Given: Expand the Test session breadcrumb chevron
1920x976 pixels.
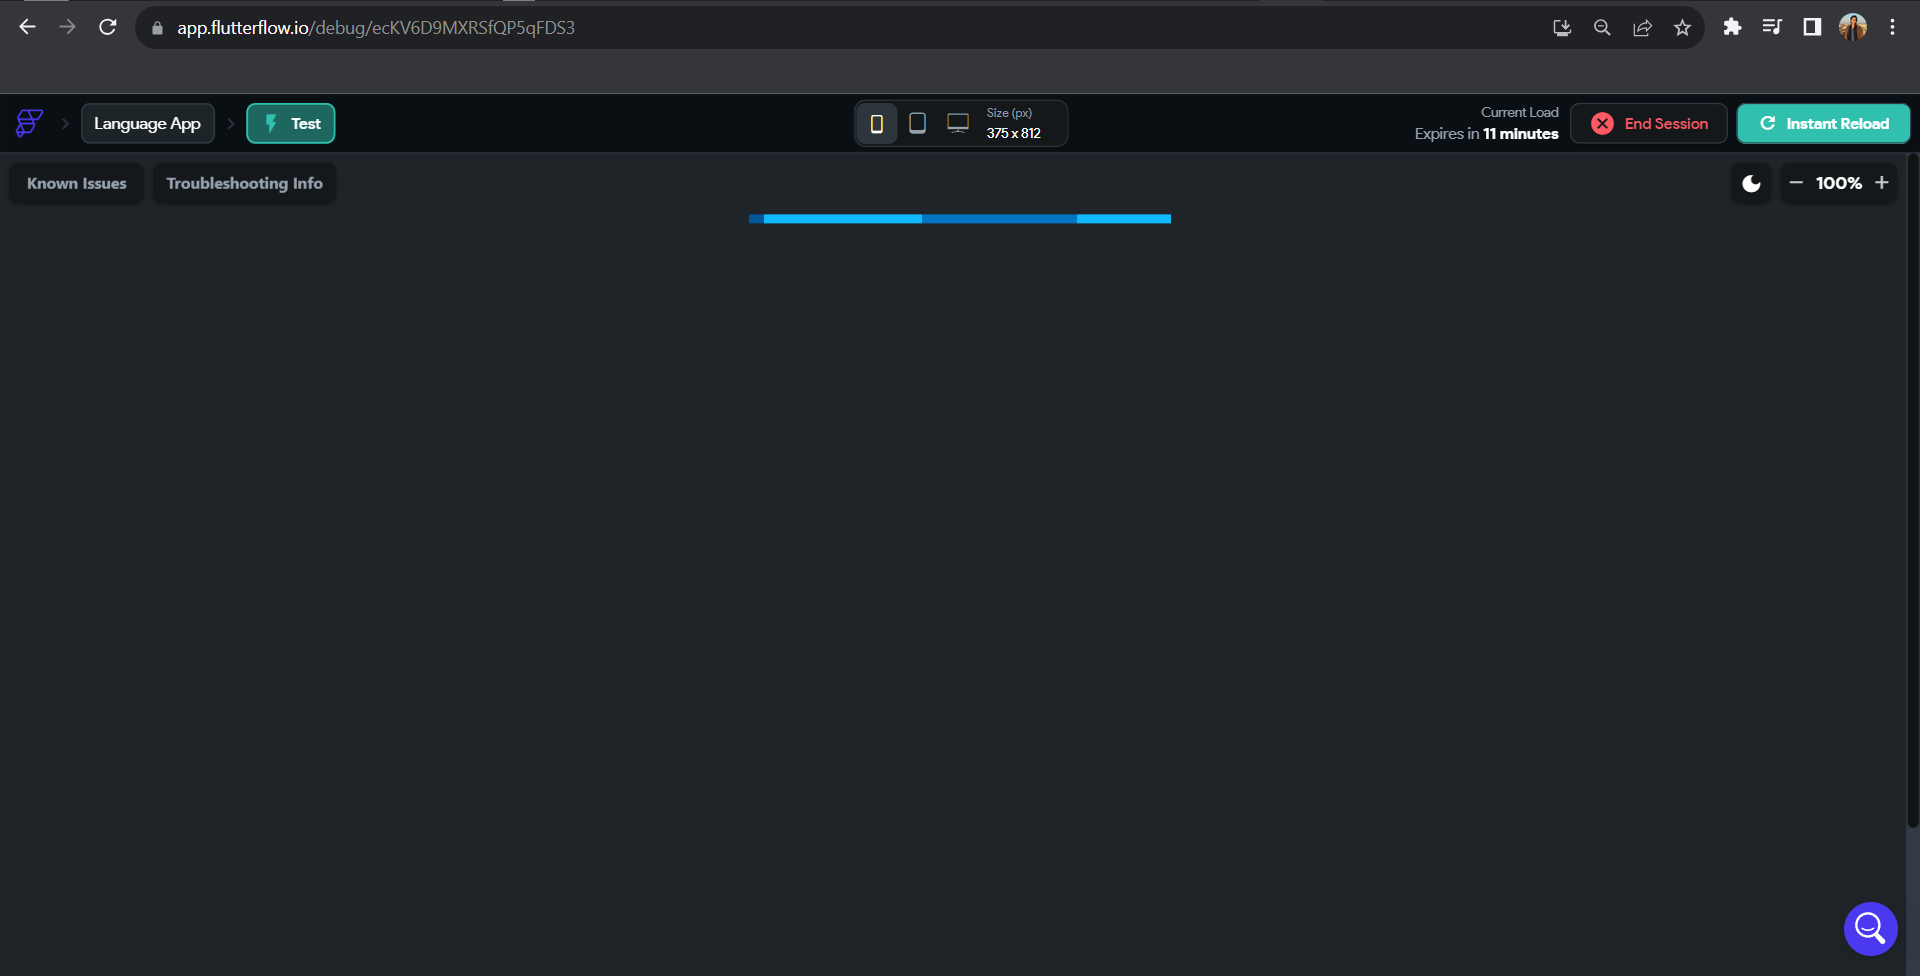Looking at the screenshot, I should point(231,123).
